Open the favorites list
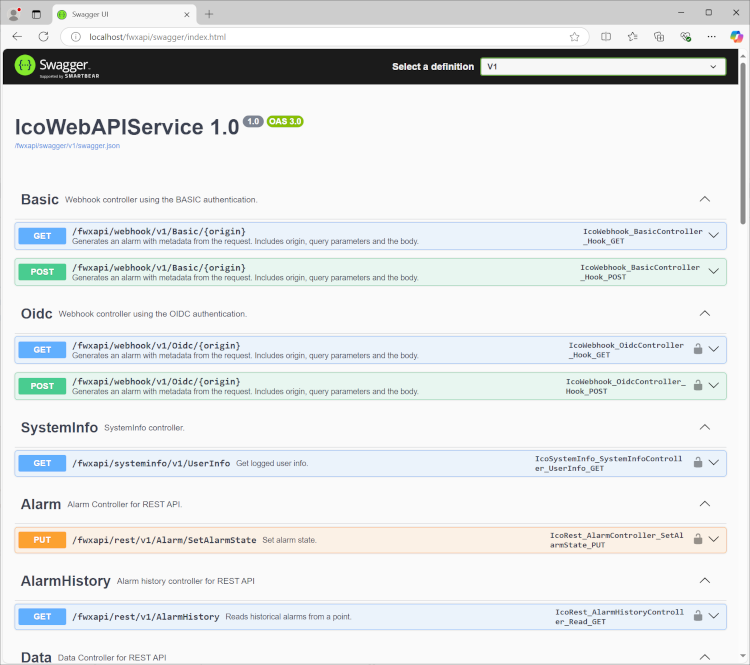The image size is (750, 665). 632,37
